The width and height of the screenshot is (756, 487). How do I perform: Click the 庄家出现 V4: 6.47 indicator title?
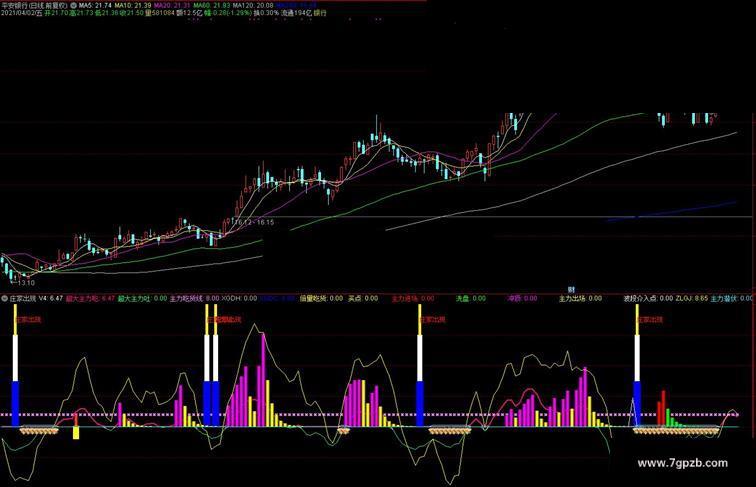(x=36, y=298)
